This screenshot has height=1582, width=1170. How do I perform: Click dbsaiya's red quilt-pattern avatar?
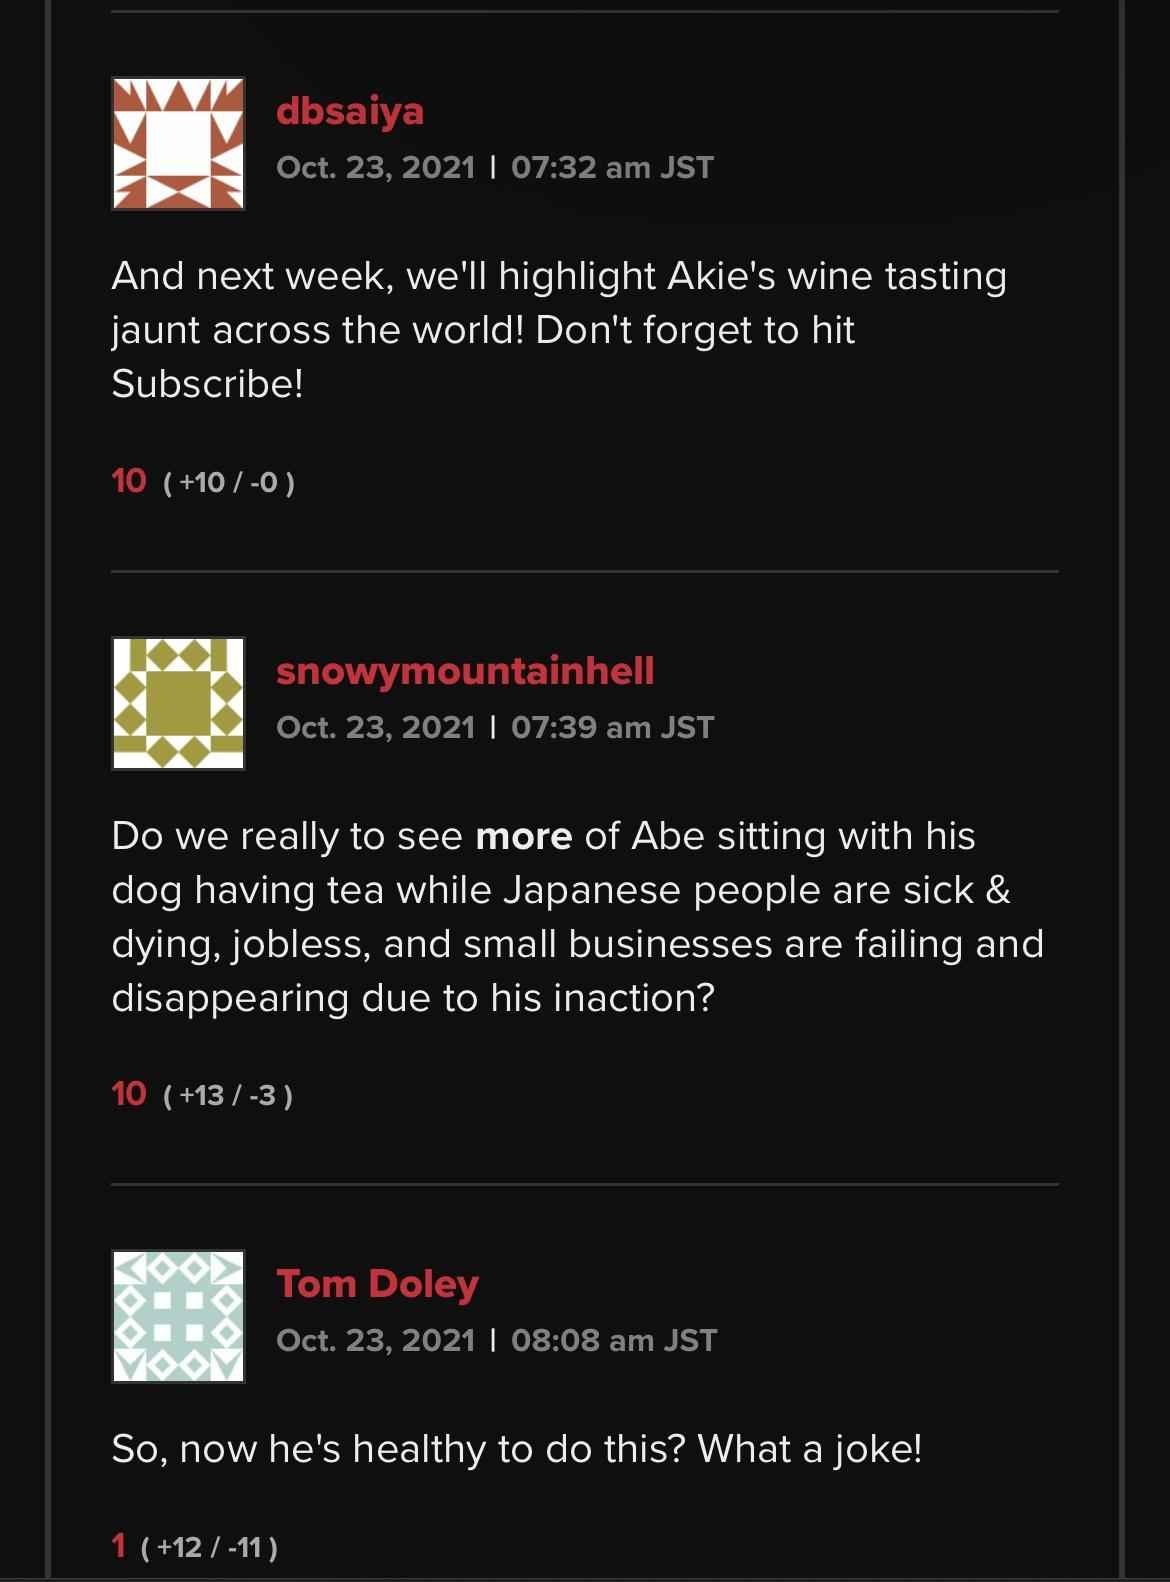pyautogui.click(x=178, y=143)
